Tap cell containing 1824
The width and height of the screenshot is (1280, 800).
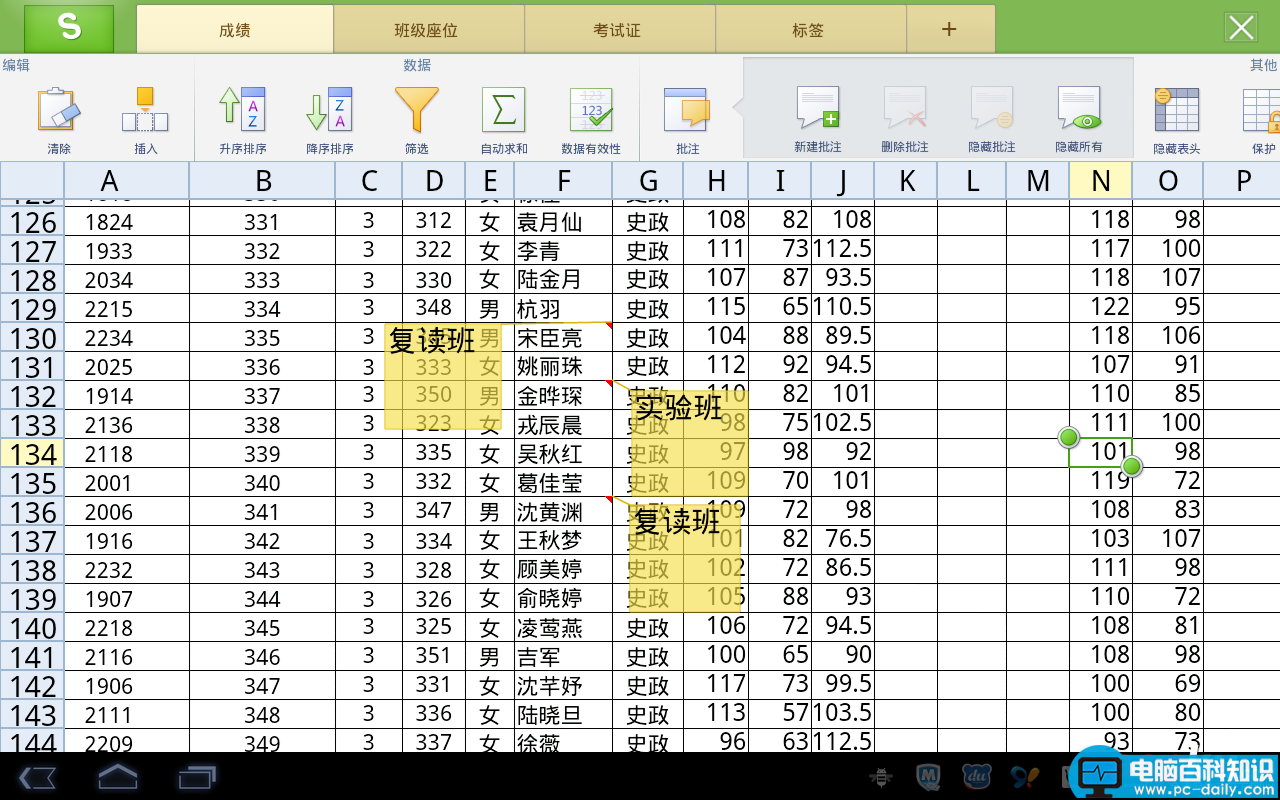click(x=126, y=221)
